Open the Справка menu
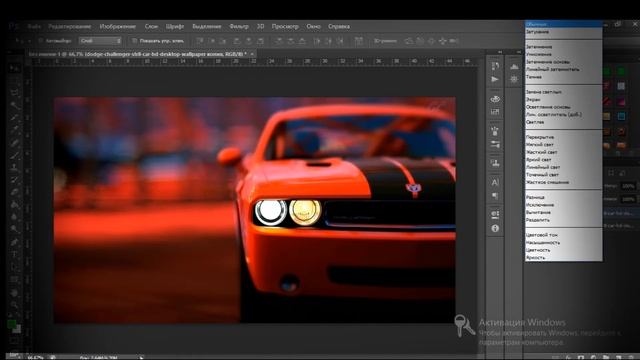The height and width of the screenshot is (360, 640). point(339,27)
